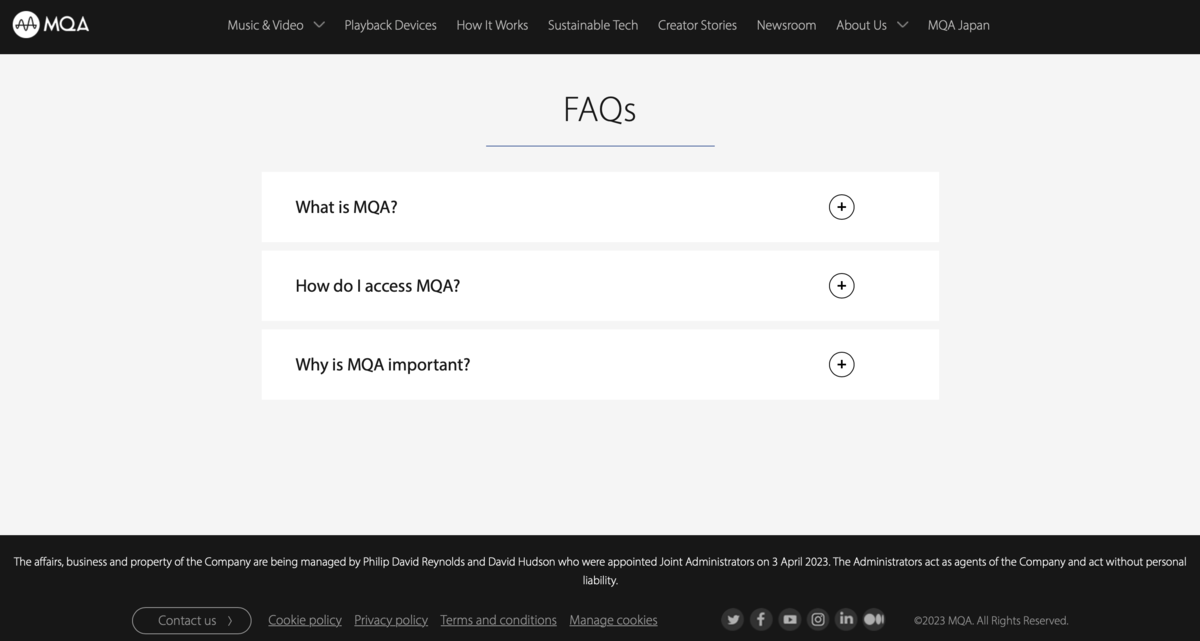Open the Sustainable Tech page
Image resolution: width=1200 pixels, height=641 pixels.
coord(593,25)
